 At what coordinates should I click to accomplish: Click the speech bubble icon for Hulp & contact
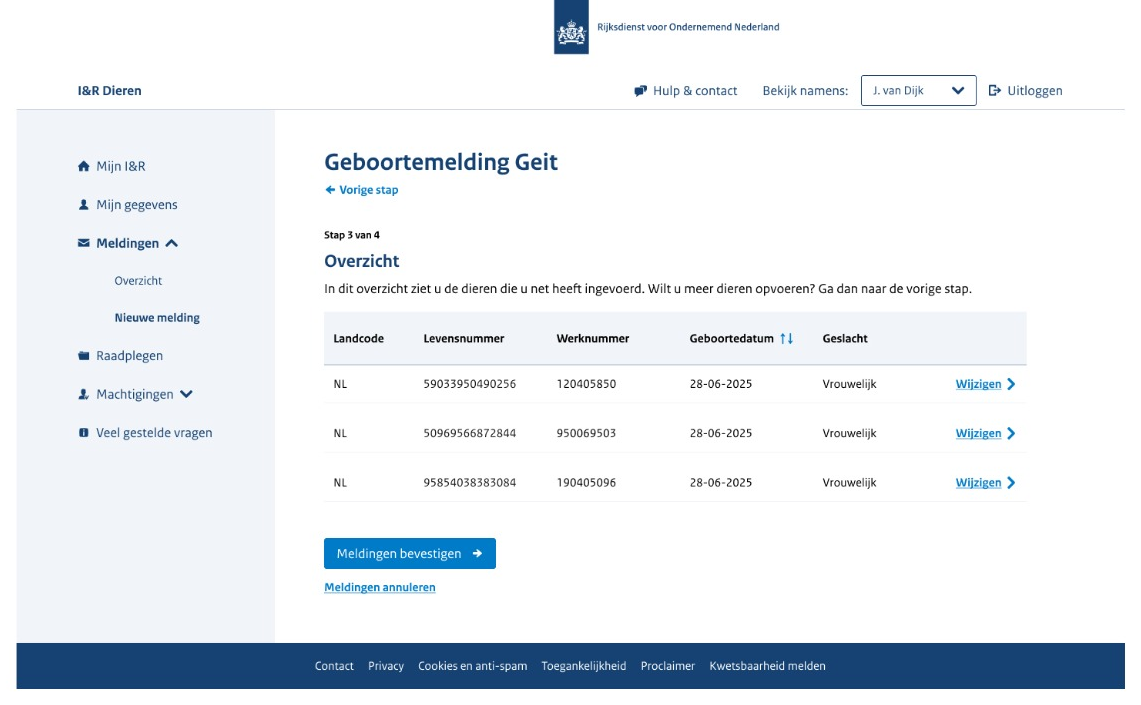coord(640,91)
